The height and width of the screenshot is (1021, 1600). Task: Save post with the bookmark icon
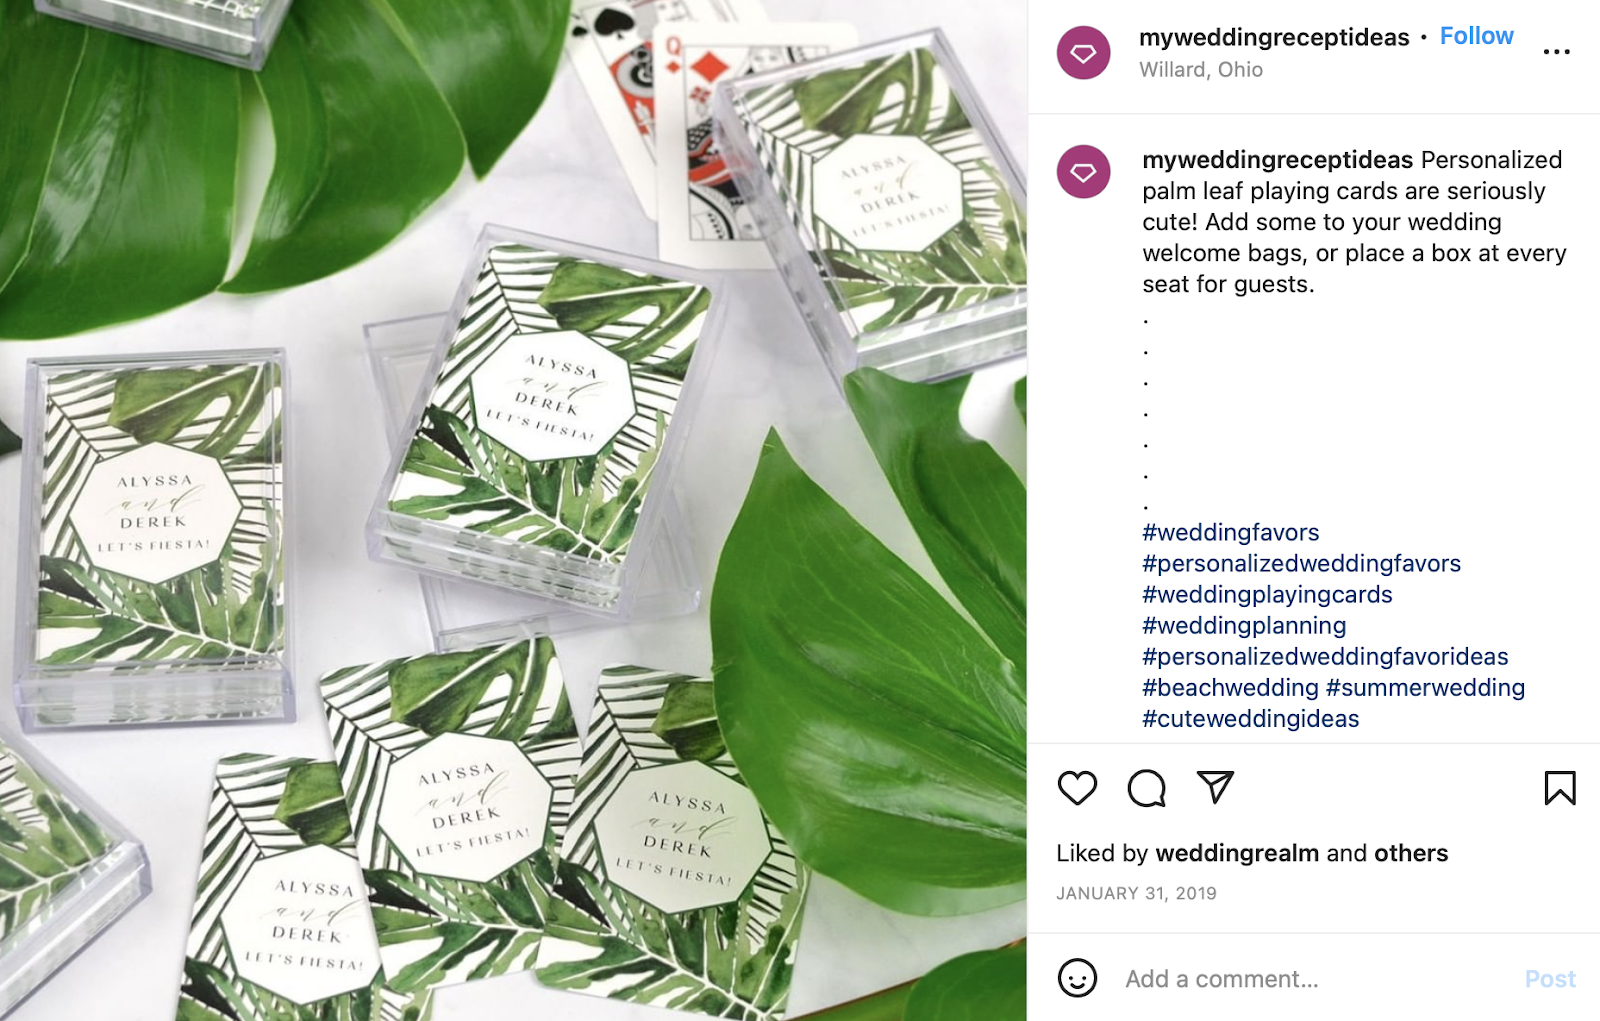tap(1559, 788)
